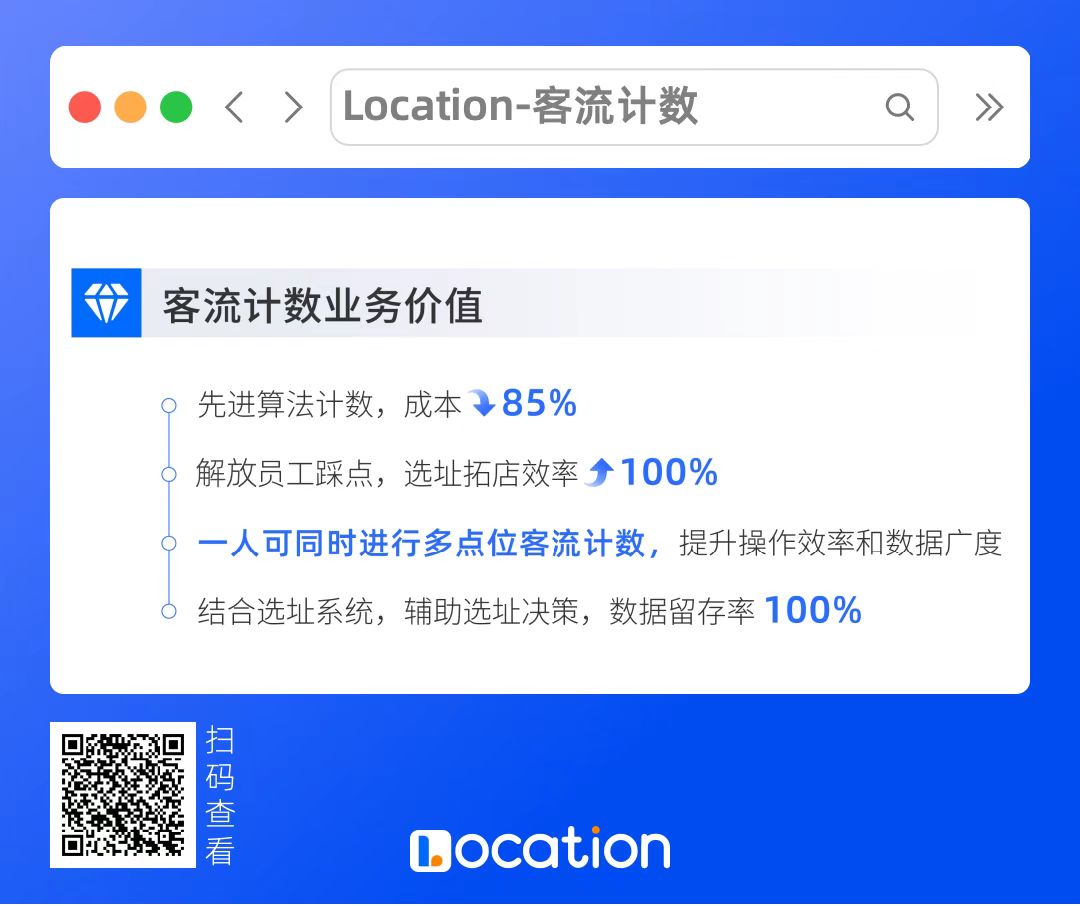
Task: Click the Location logo at the bottom
Action: [x=539, y=849]
